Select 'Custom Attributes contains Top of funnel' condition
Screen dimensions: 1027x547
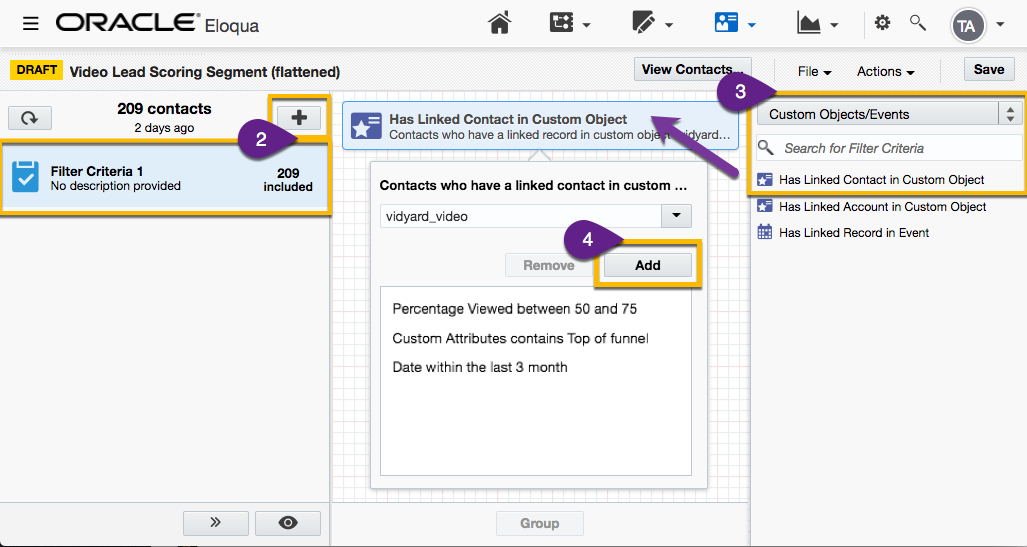pyautogui.click(x=520, y=338)
